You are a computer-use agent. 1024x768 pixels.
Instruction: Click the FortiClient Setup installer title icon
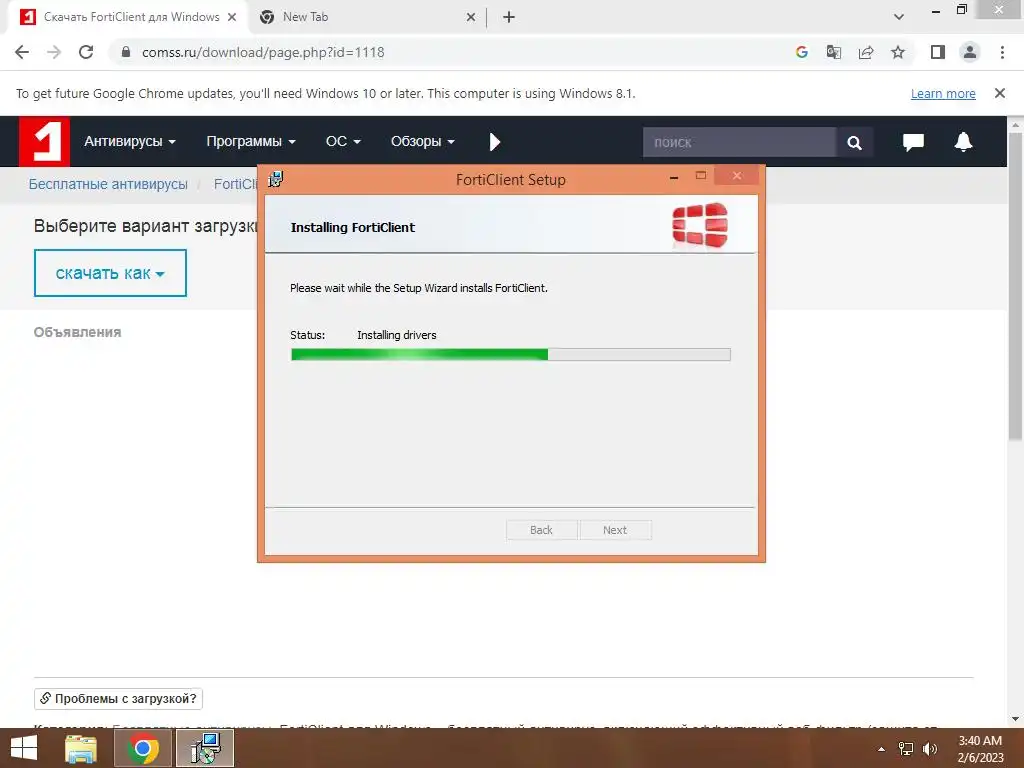(276, 179)
